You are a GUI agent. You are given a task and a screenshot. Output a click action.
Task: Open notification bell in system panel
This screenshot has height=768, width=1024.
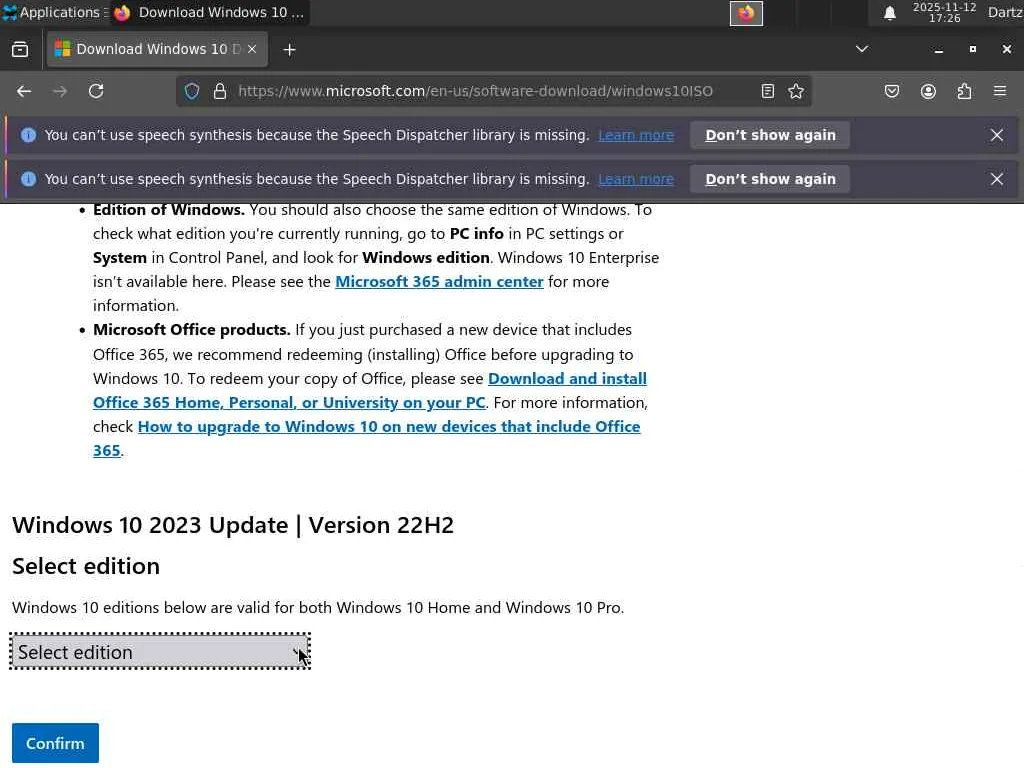(x=889, y=13)
